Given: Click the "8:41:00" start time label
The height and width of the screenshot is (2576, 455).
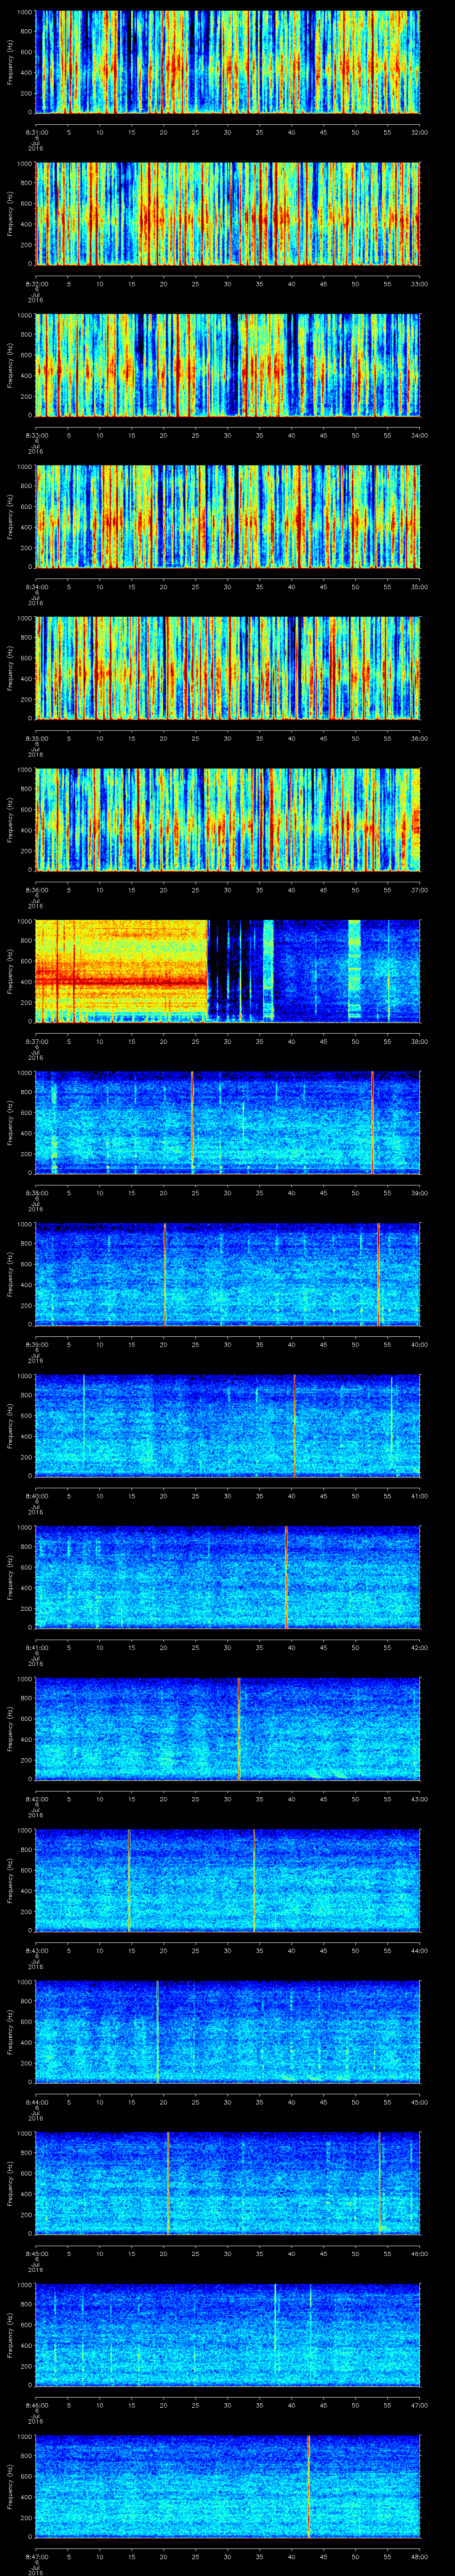Looking at the screenshot, I should tap(36, 1647).
